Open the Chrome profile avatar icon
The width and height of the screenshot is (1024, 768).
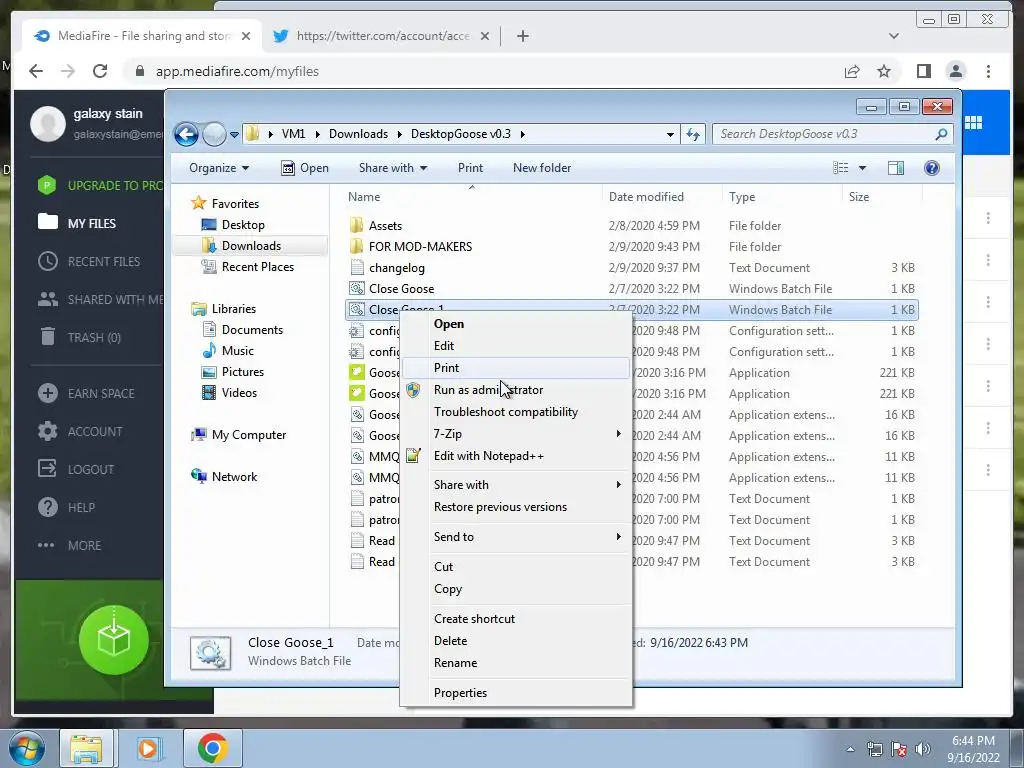[956, 71]
